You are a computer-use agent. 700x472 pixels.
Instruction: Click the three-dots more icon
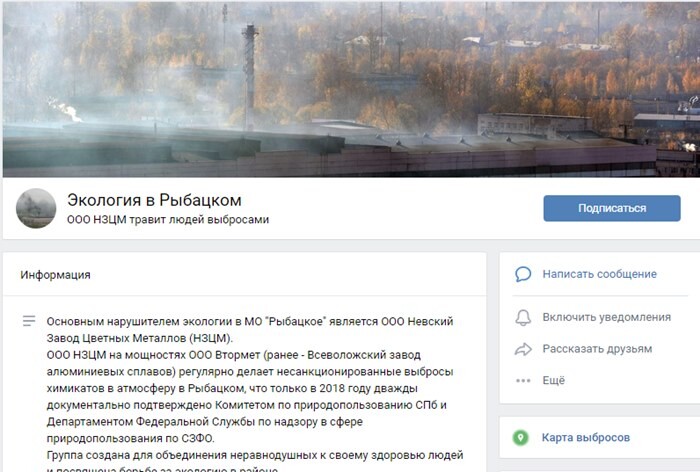click(x=523, y=380)
